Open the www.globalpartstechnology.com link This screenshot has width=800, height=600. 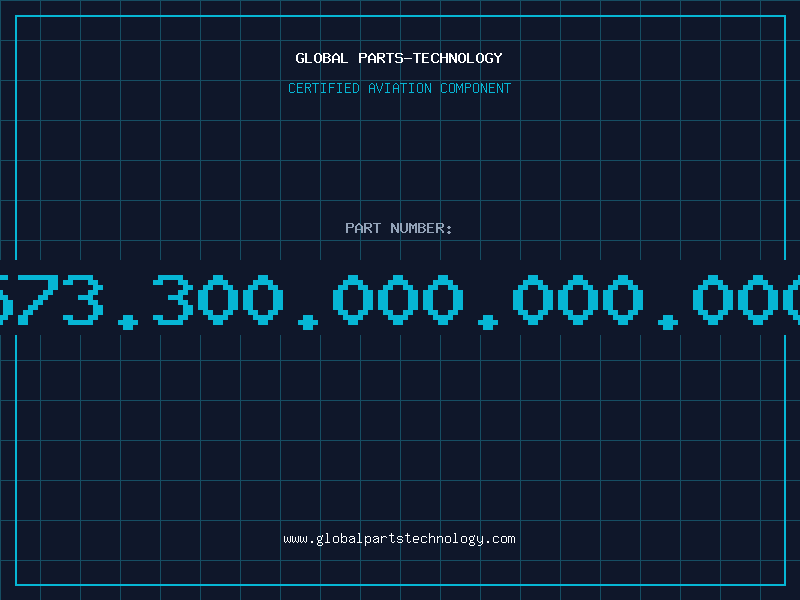pos(399,539)
